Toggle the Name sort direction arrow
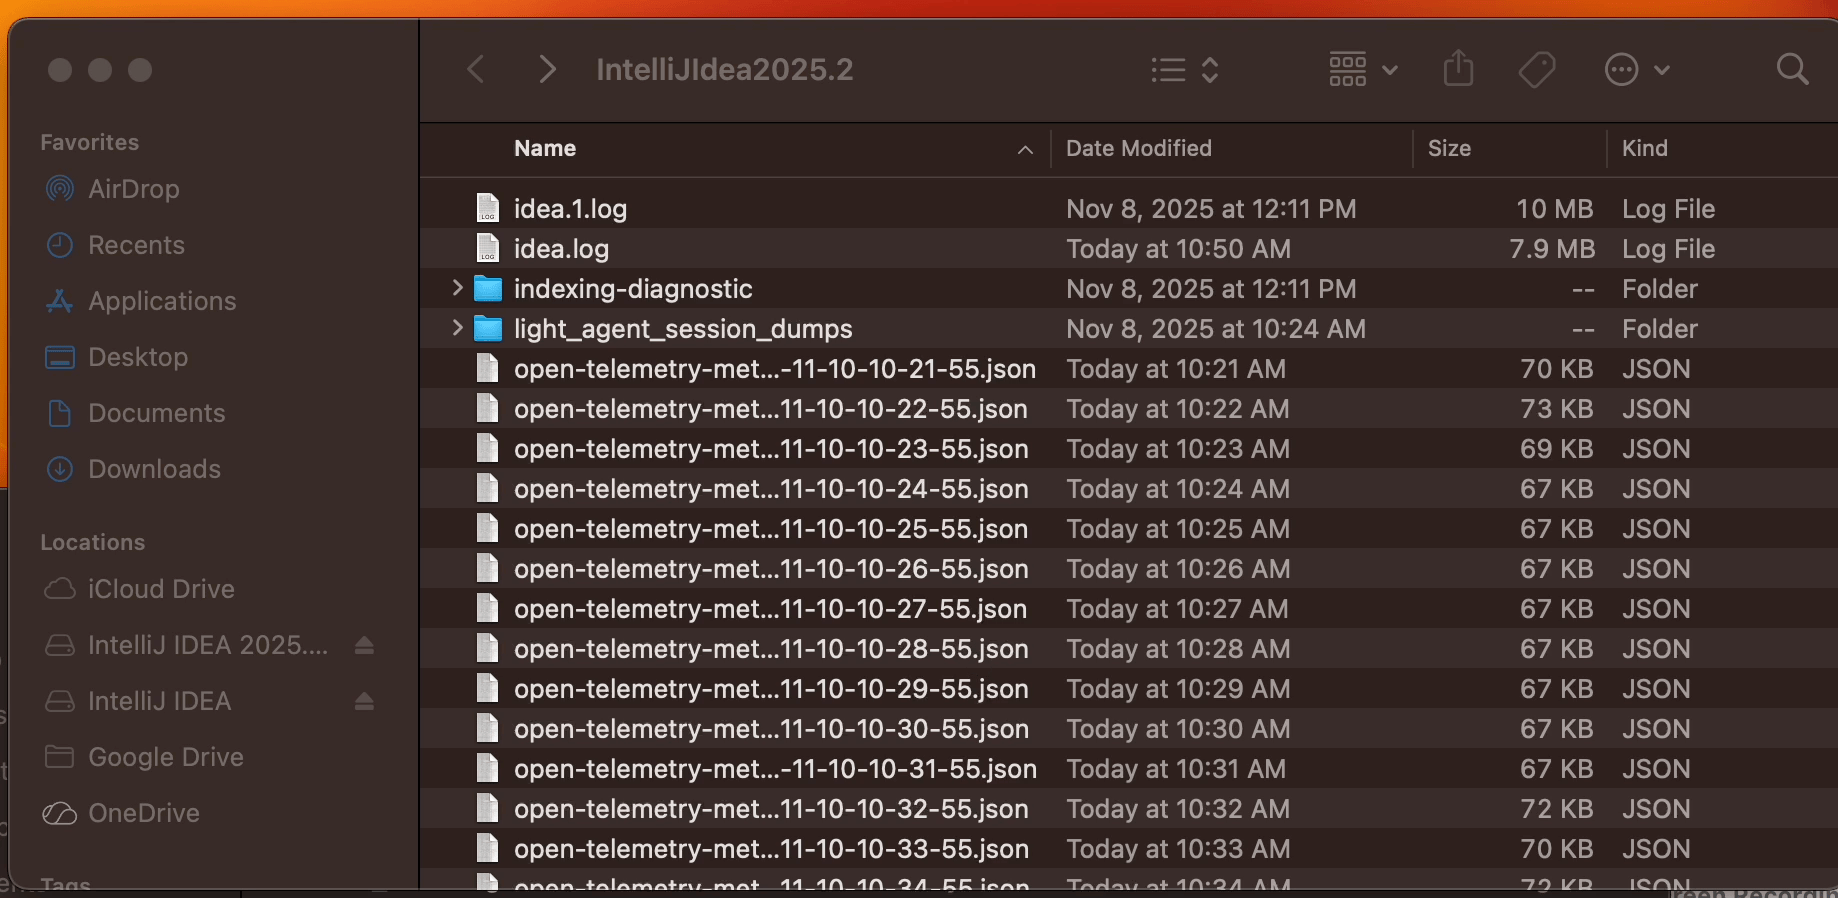 click(x=1025, y=150)
